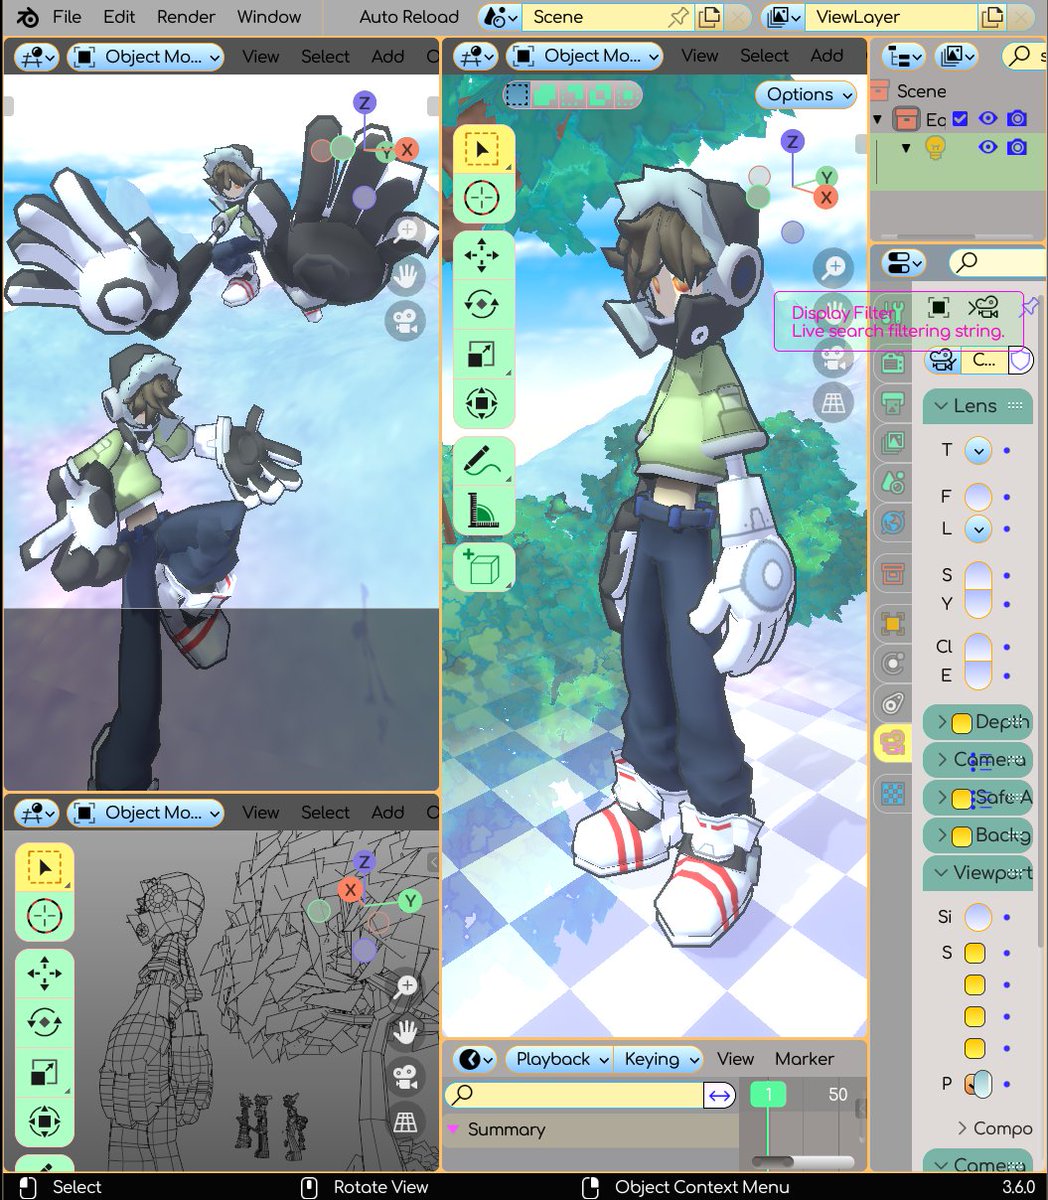Select the Measure tool in right viewport
The image size is (1048, 1200).
pos(483,510)
